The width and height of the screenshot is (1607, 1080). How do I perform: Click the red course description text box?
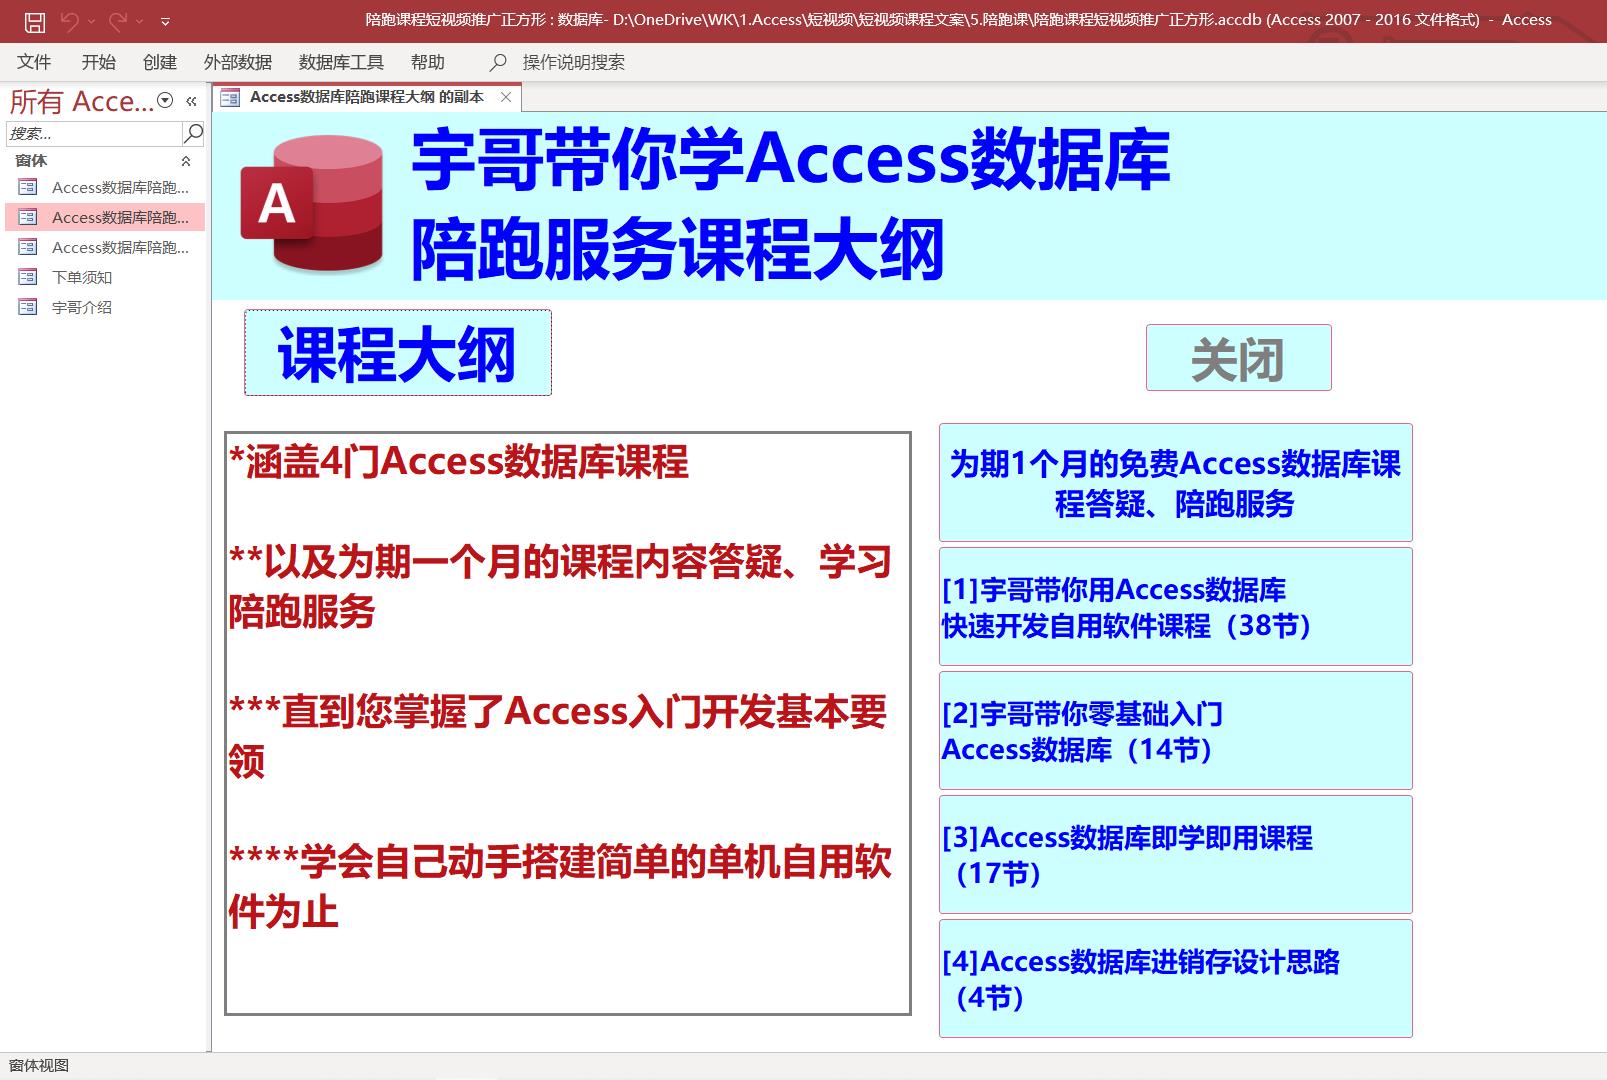point(568,724)
